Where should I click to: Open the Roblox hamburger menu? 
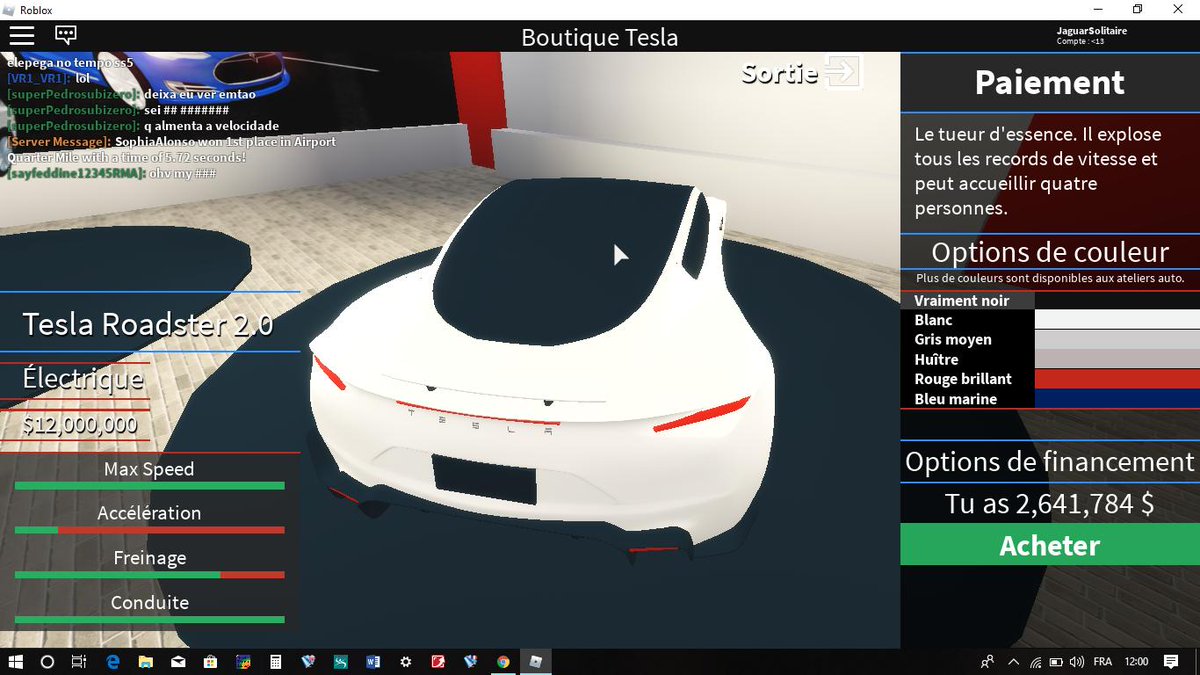coord(21,35)
